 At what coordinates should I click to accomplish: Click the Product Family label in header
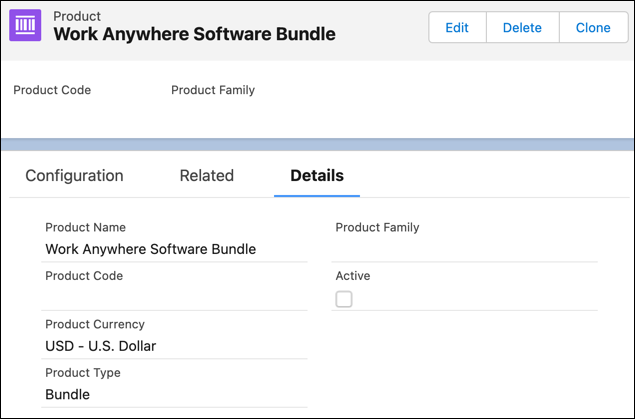tap(213, 90)
